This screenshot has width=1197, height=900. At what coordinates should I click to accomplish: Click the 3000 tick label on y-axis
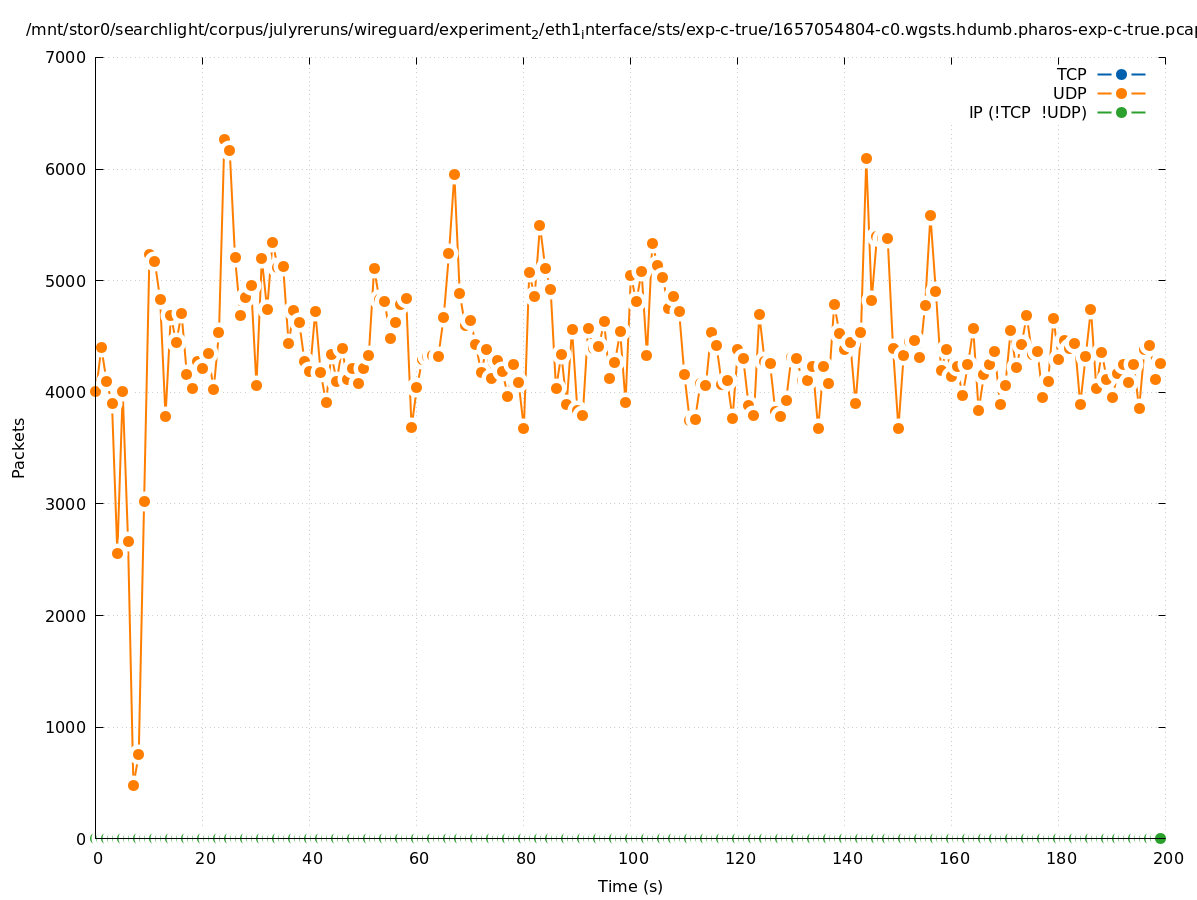(x=67, y=504)
